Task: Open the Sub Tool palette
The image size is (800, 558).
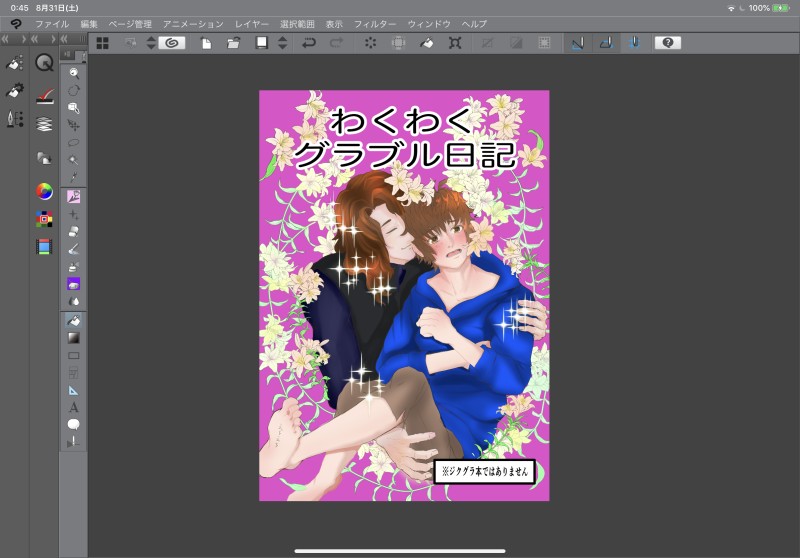Action: (15, 63)
